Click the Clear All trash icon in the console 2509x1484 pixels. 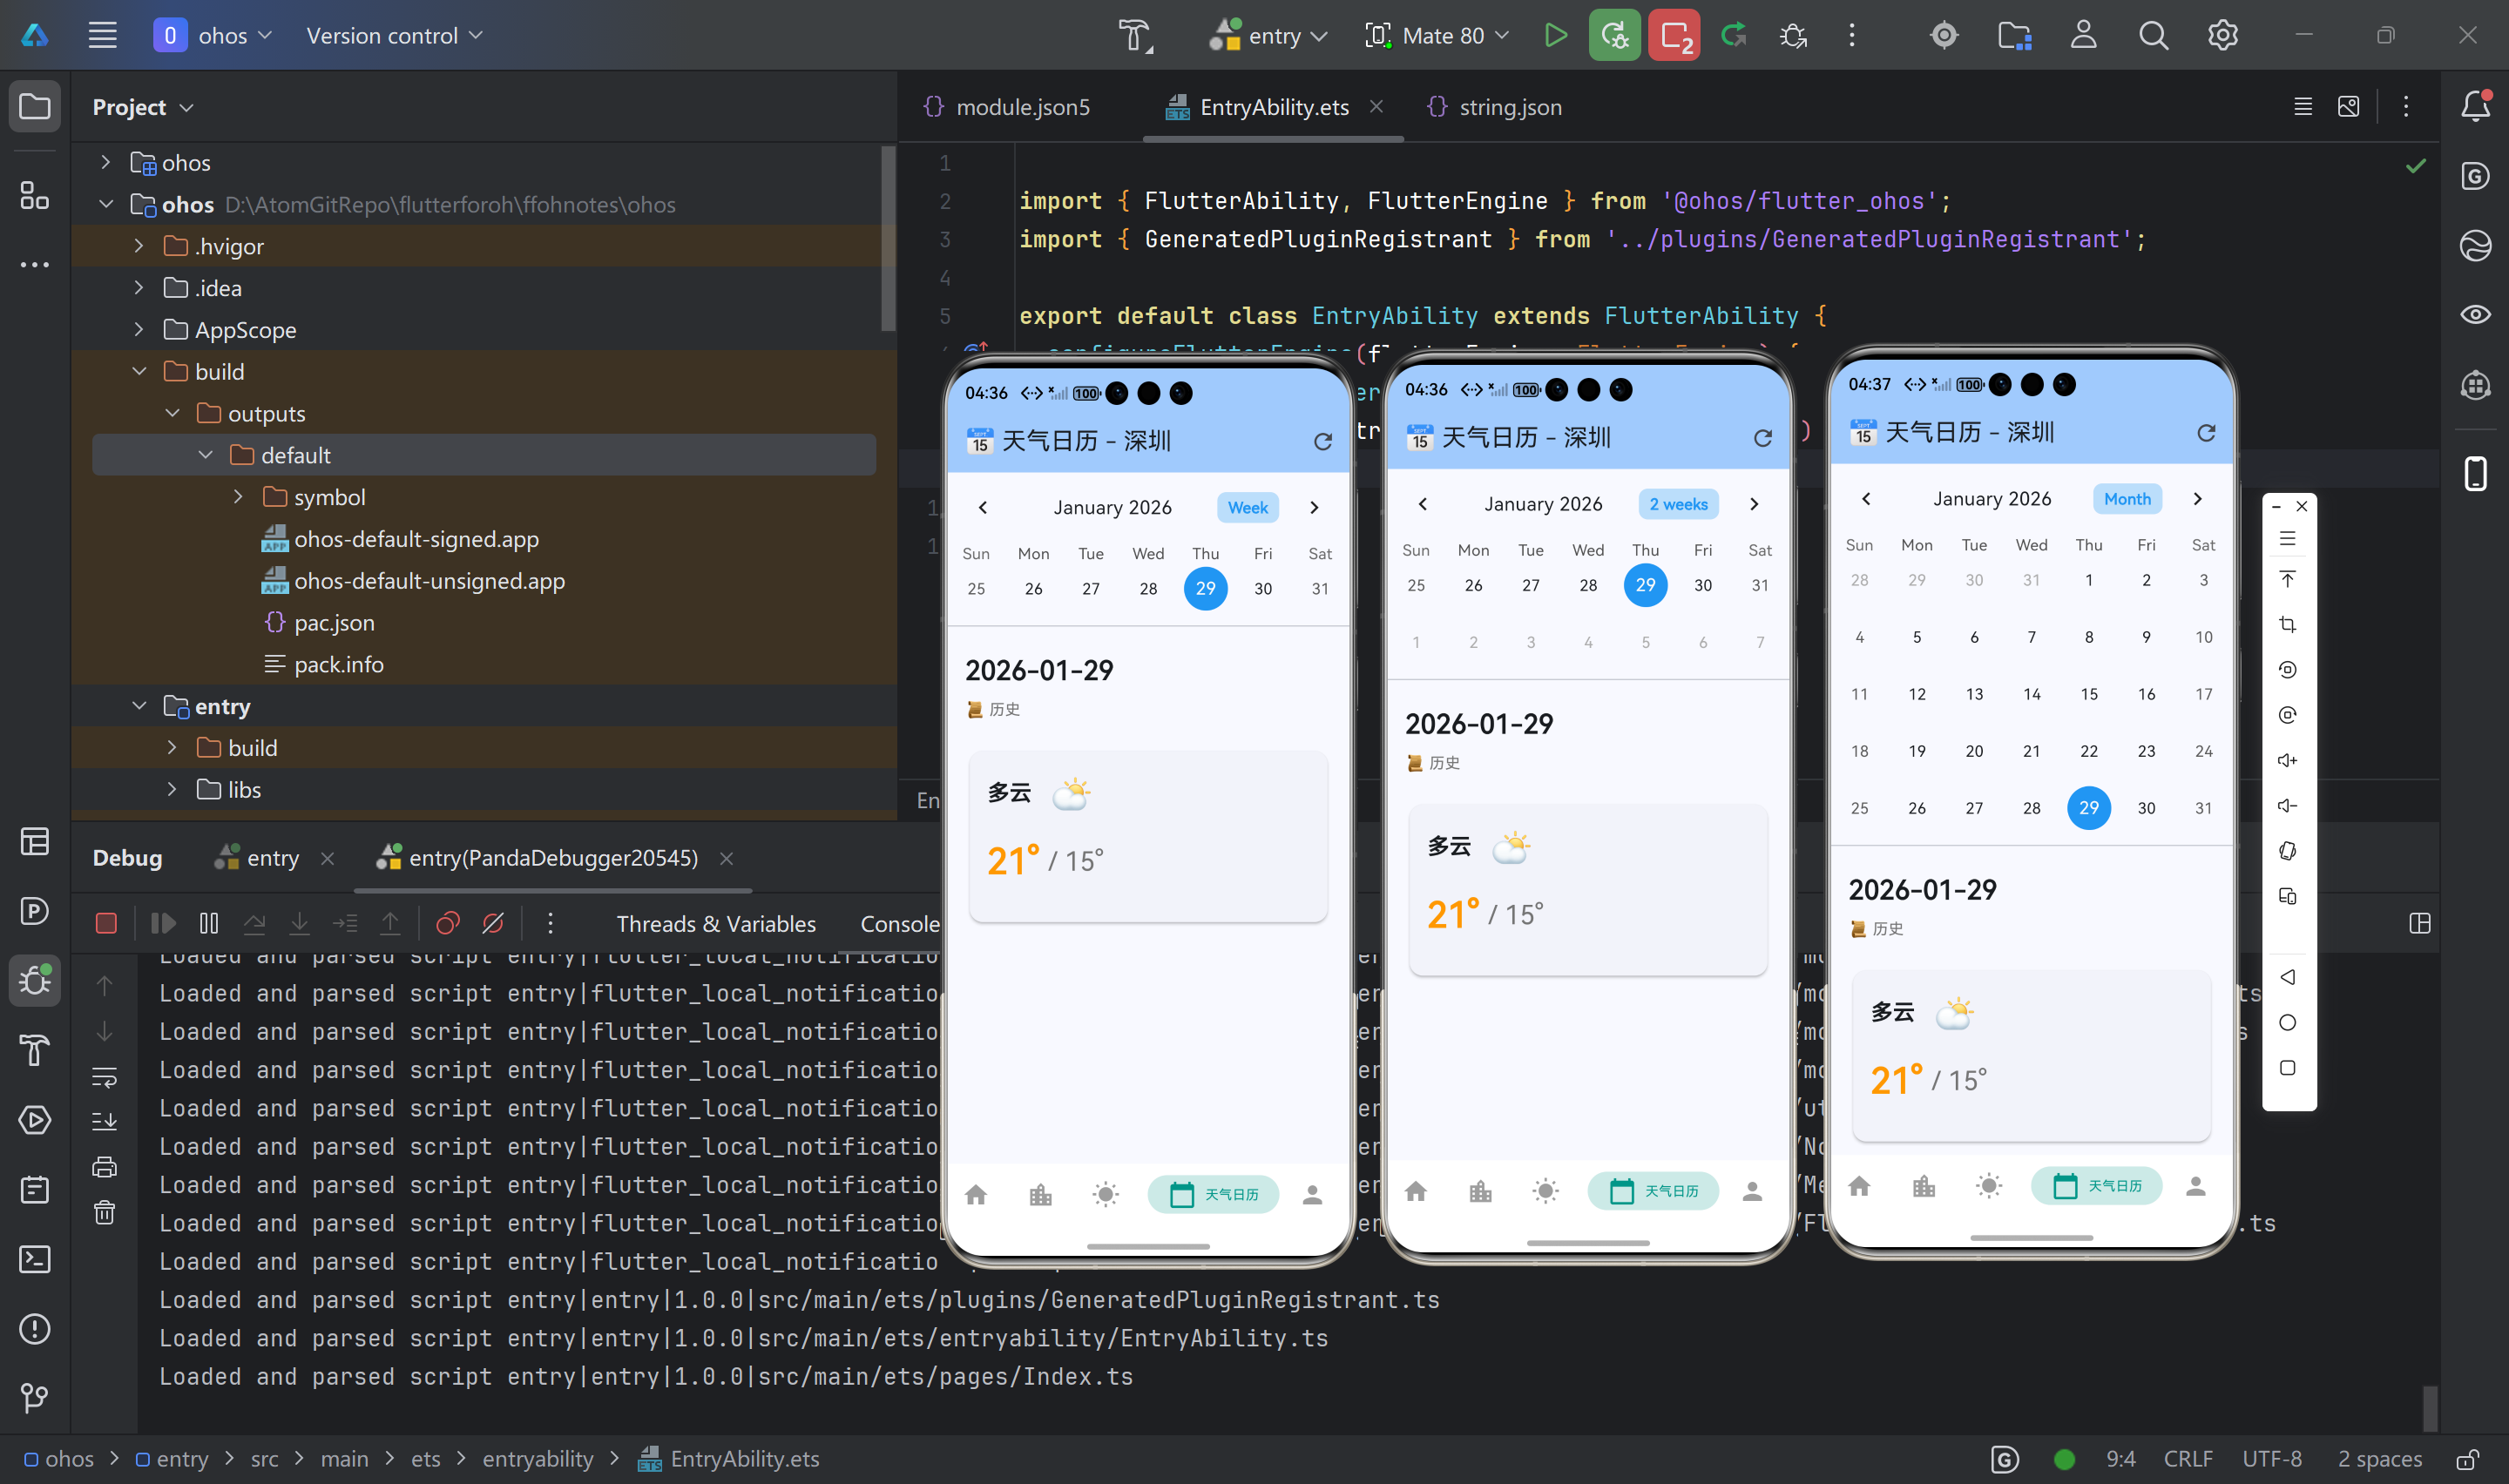[x=105, y=1213]
